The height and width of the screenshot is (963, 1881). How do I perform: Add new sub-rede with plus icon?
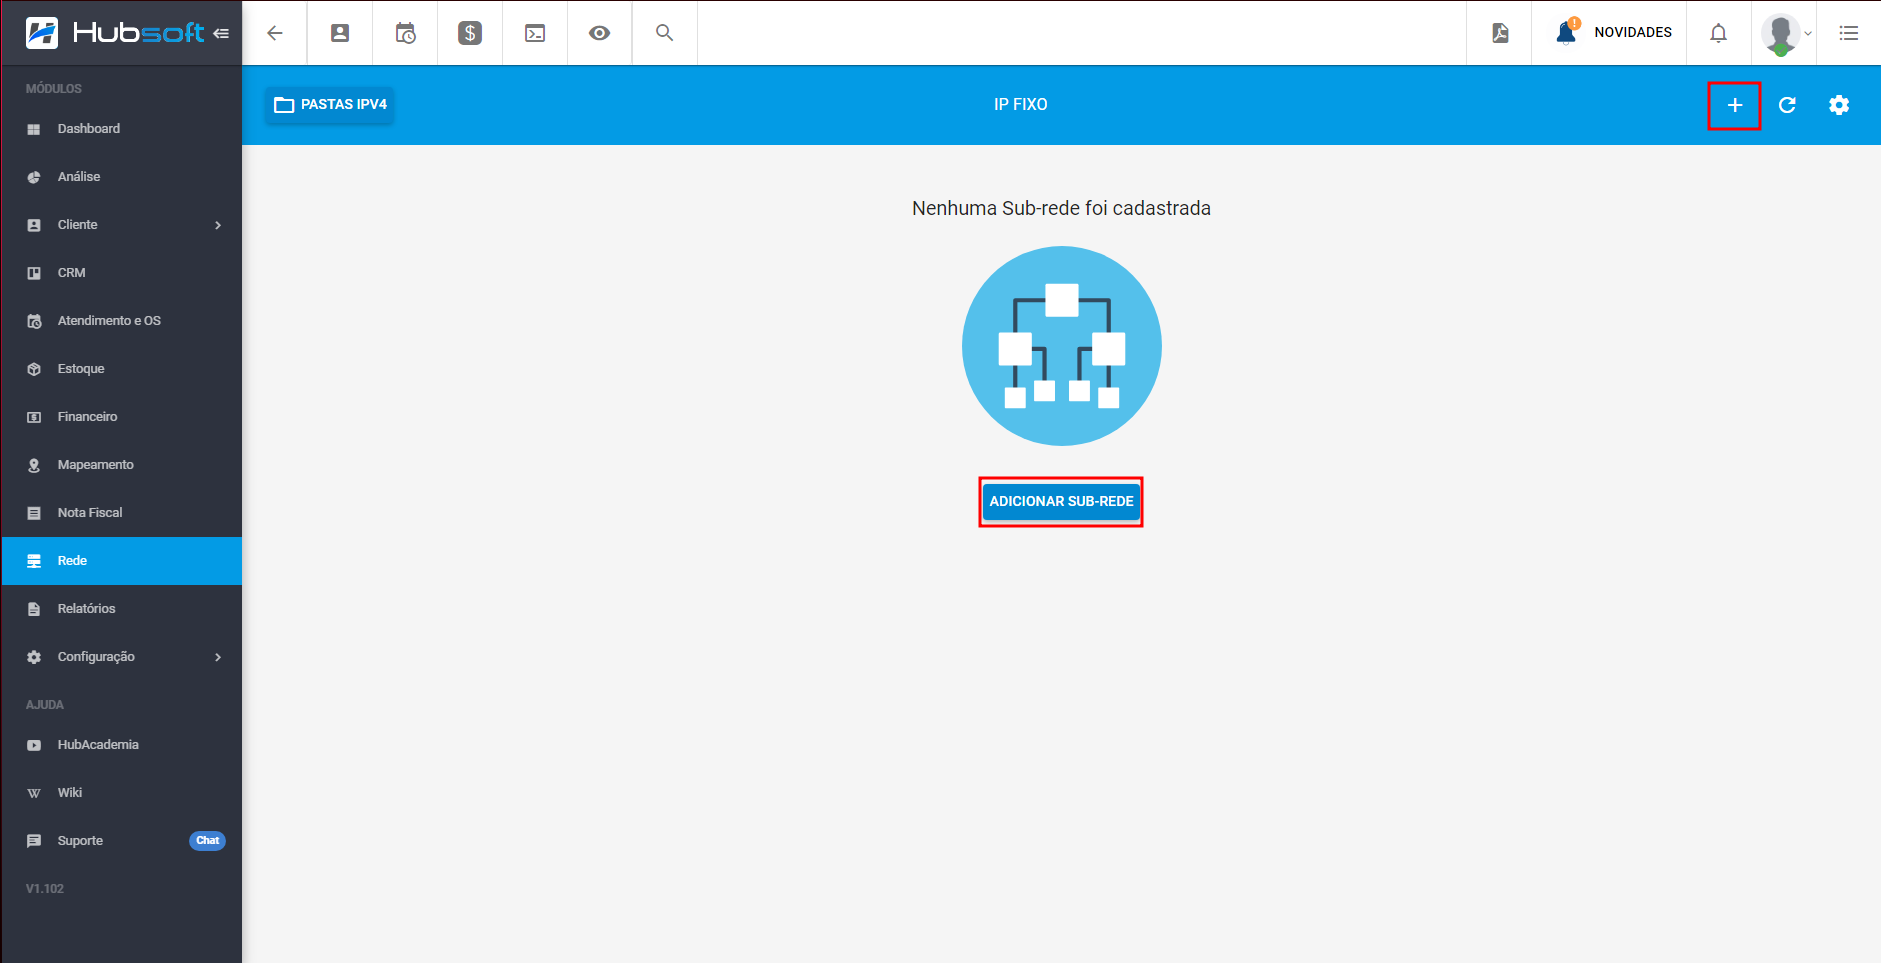tap(1735, 105)
